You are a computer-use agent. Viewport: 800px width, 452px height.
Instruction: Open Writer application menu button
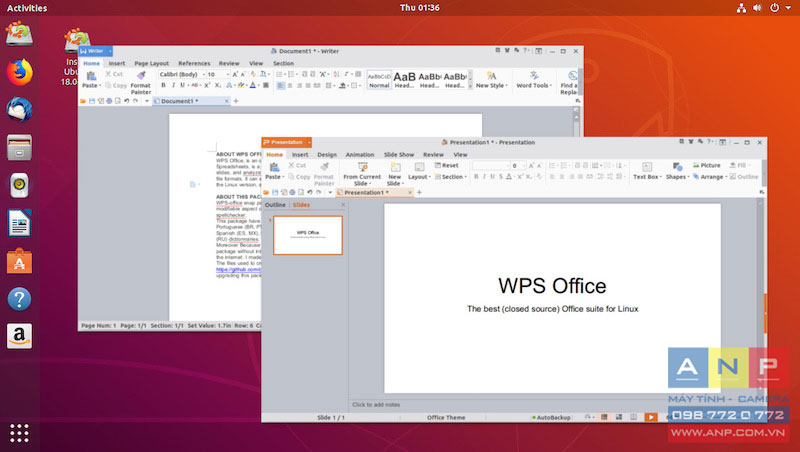95,51
